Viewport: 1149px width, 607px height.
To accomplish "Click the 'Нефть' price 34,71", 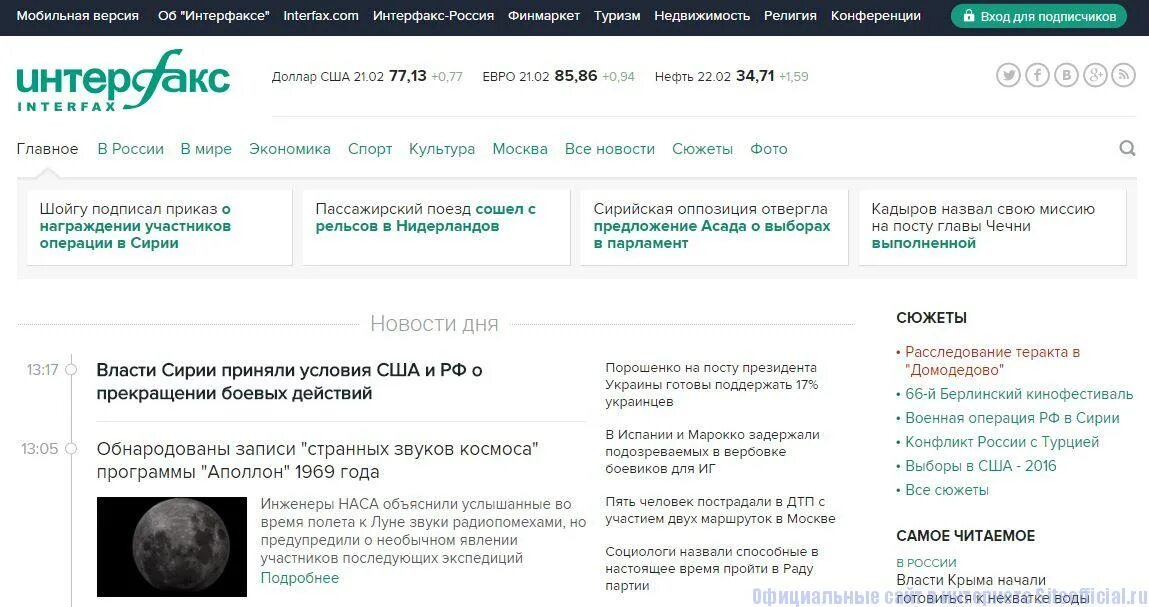I will pos(731,76).
